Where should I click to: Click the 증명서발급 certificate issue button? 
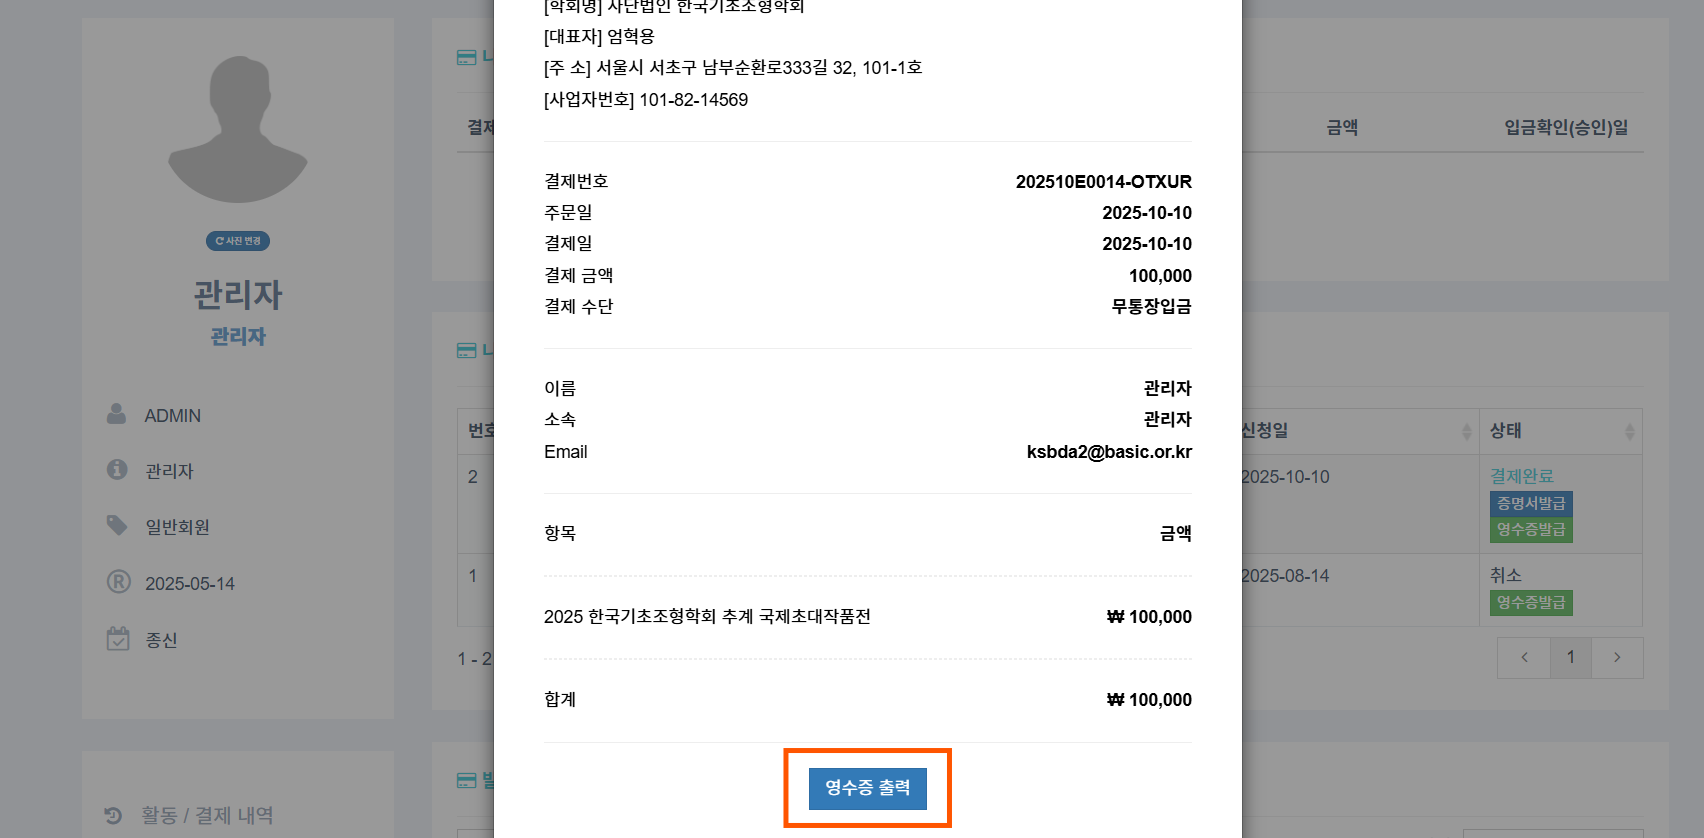coord(1531,503)
